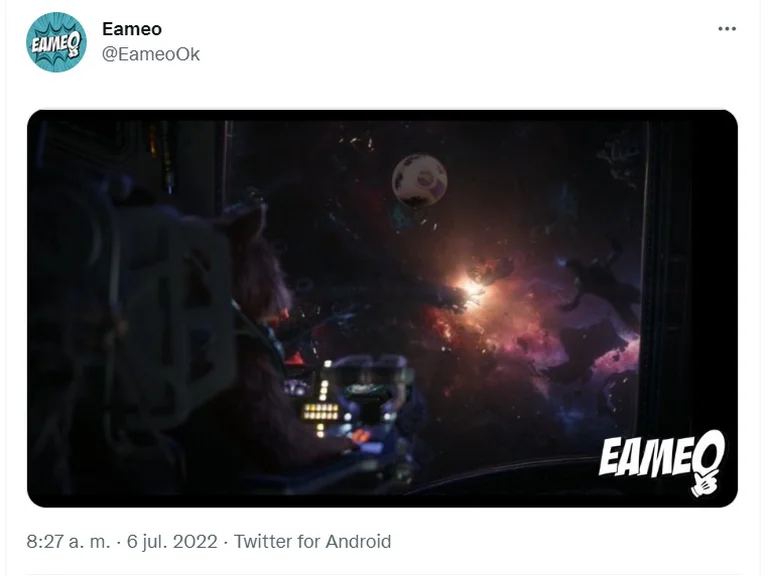
Task: Open the three-dot more options menu
Action: click(x=727, y=28)
